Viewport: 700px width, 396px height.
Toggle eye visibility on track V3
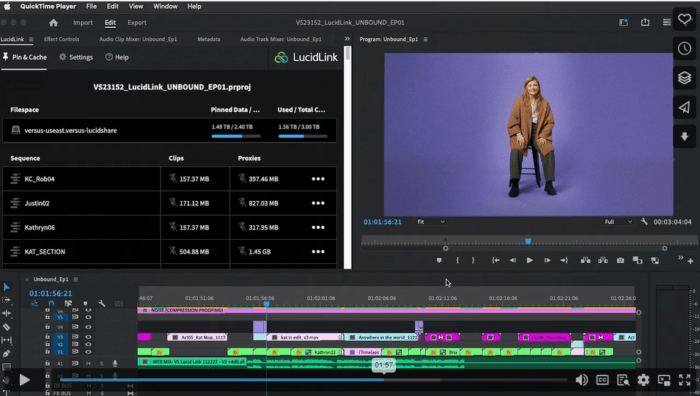click(x=88, y=337)
